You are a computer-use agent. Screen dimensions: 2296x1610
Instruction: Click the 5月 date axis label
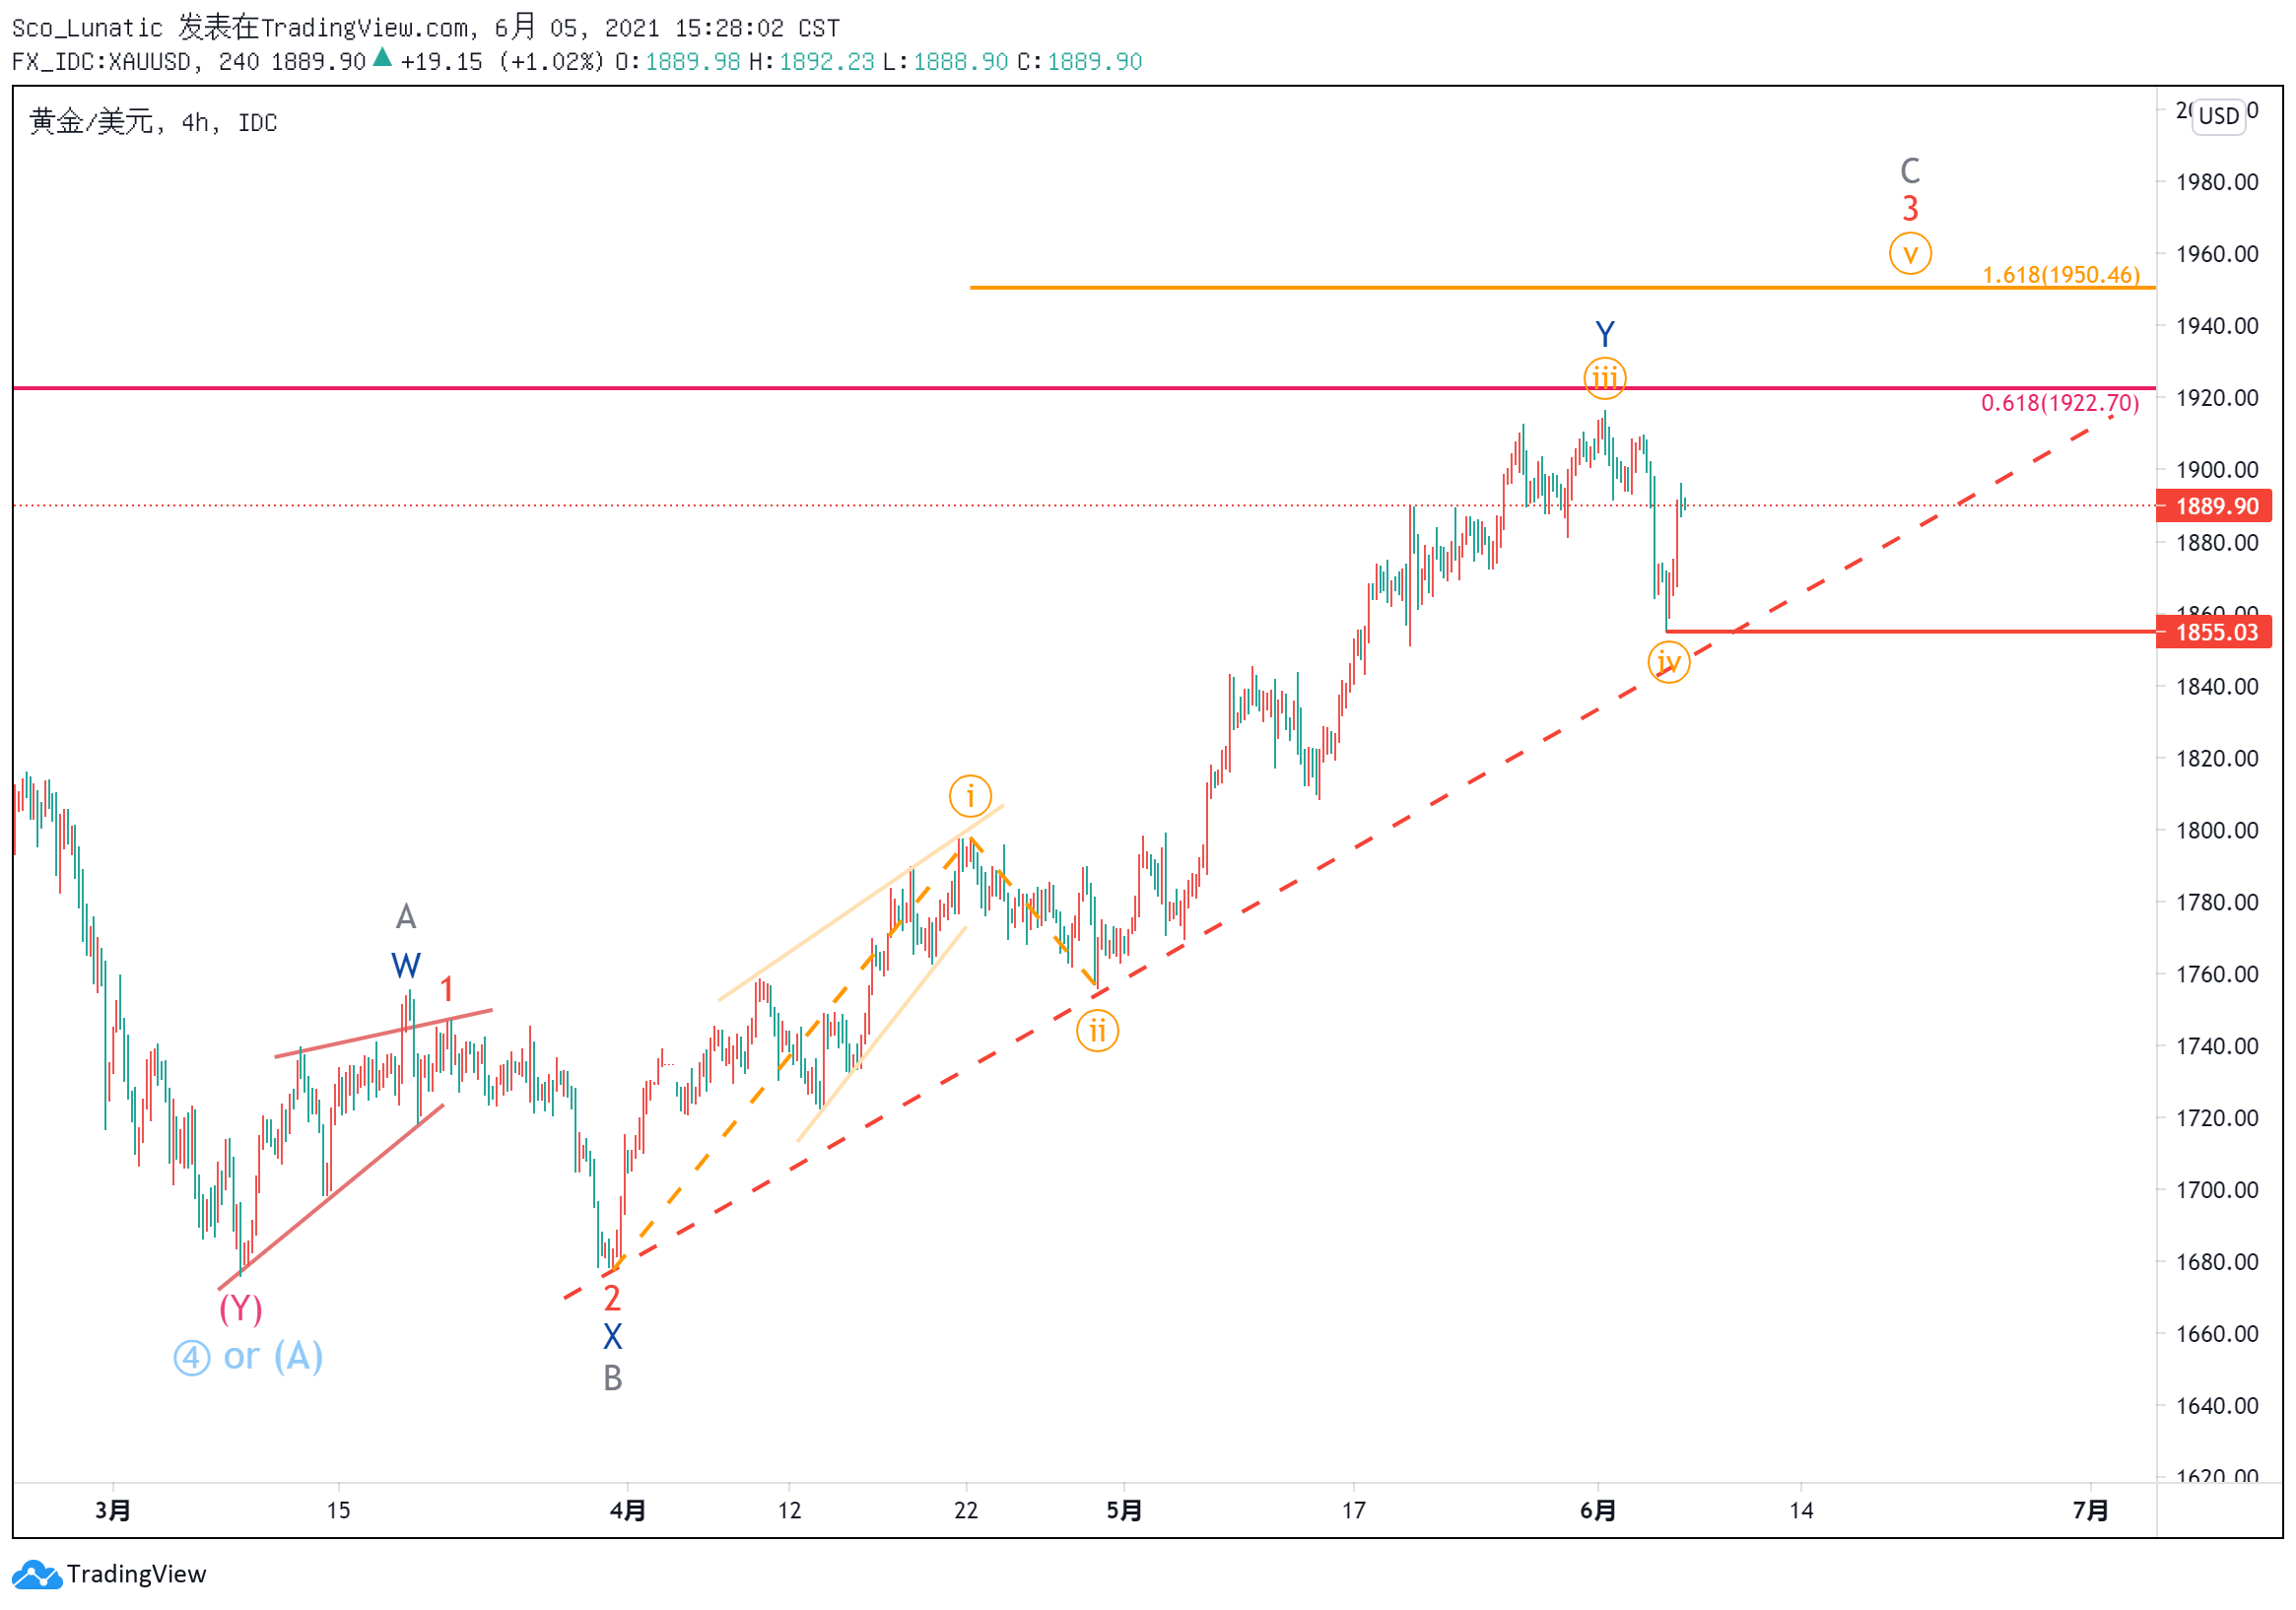[1124, 1511]
